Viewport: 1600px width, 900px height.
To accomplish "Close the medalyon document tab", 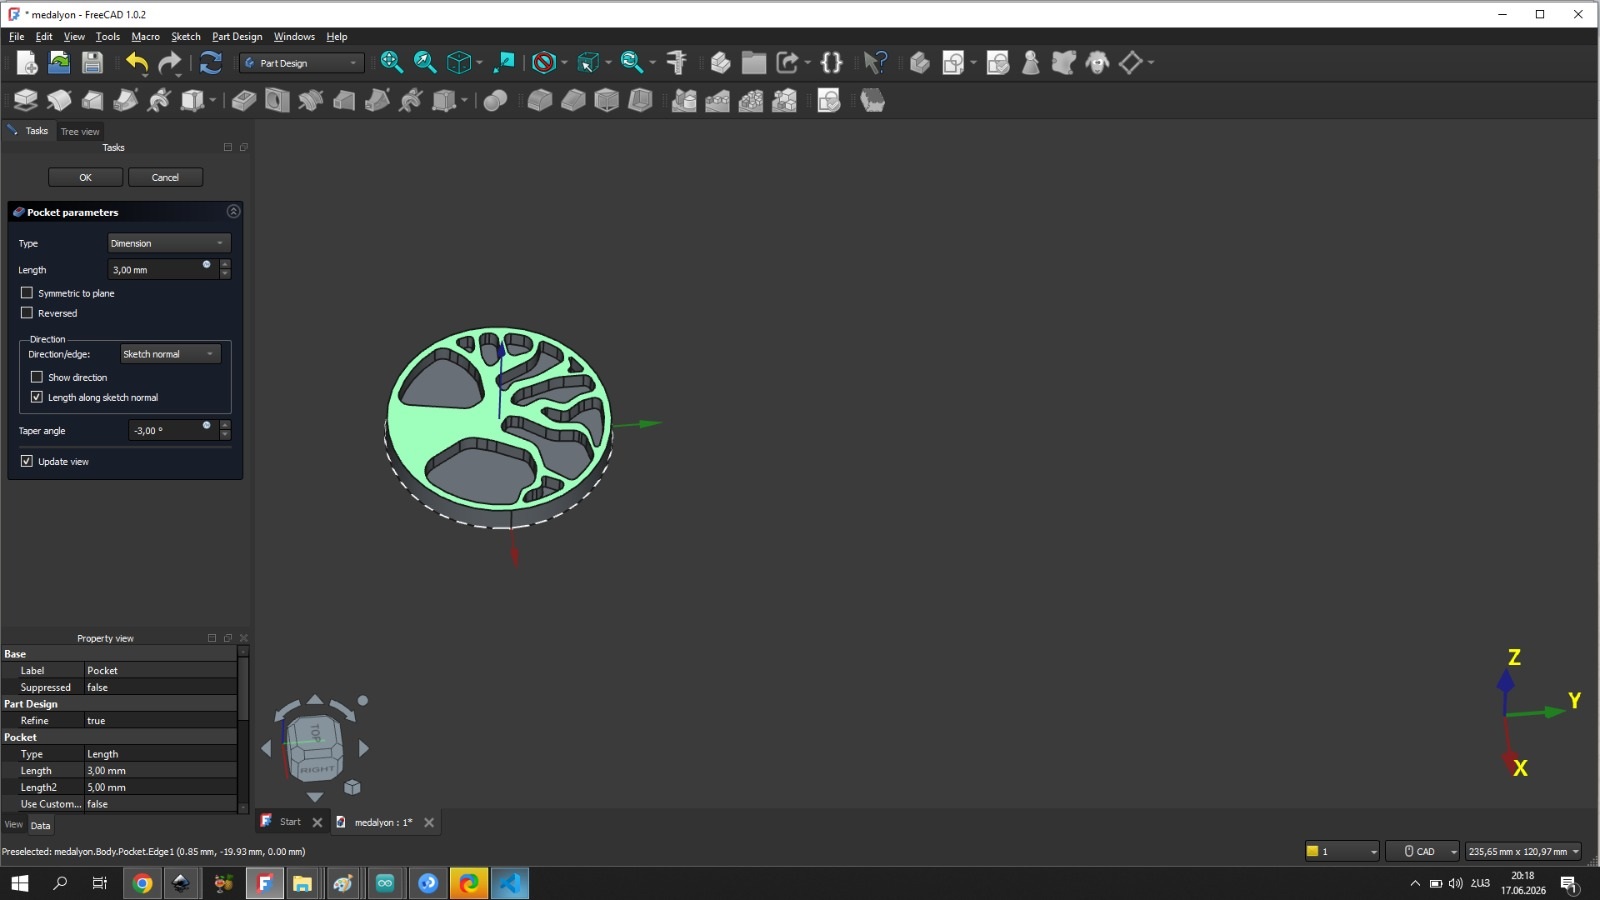I will coord(429,822).
